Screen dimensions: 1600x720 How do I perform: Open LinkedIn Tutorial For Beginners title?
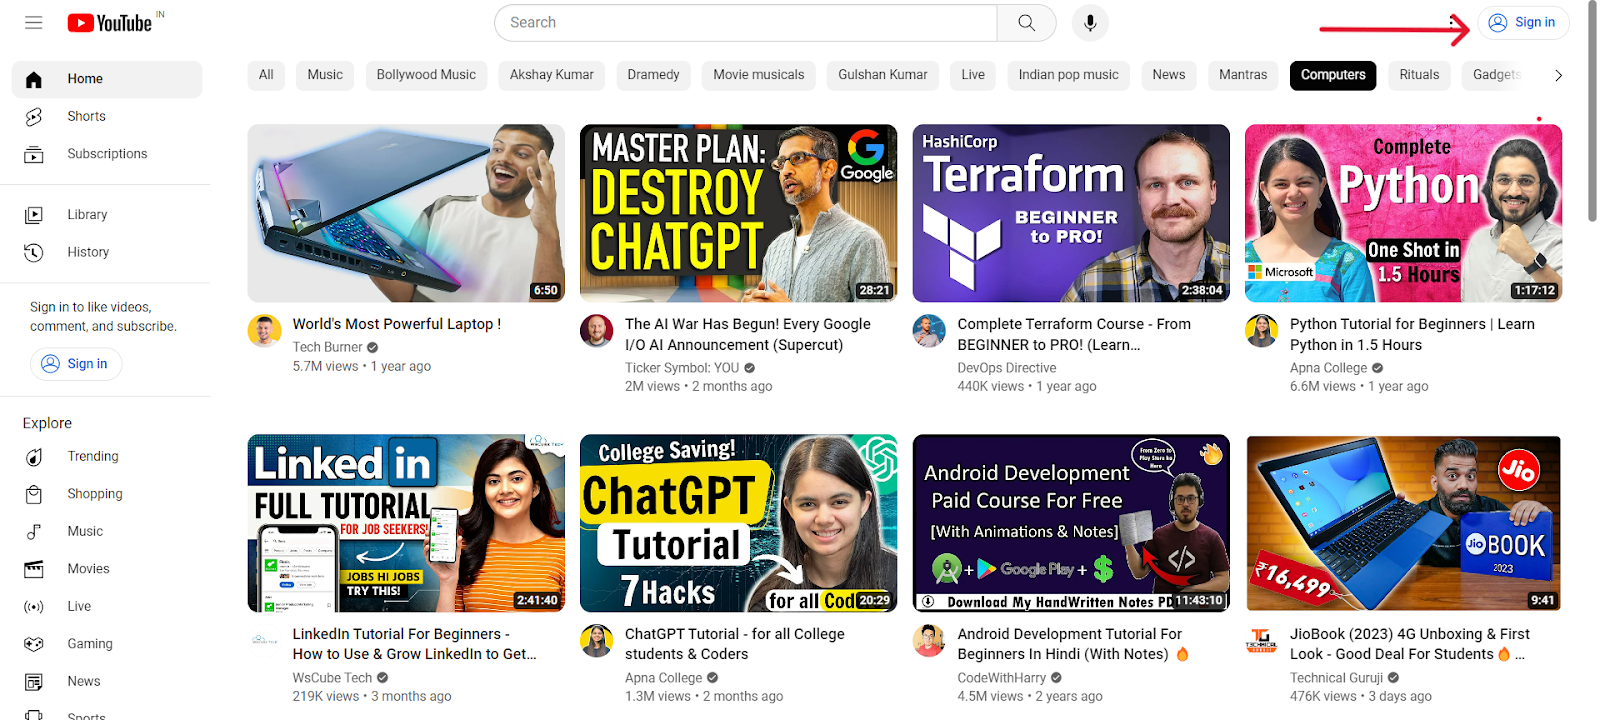[414, 644]
